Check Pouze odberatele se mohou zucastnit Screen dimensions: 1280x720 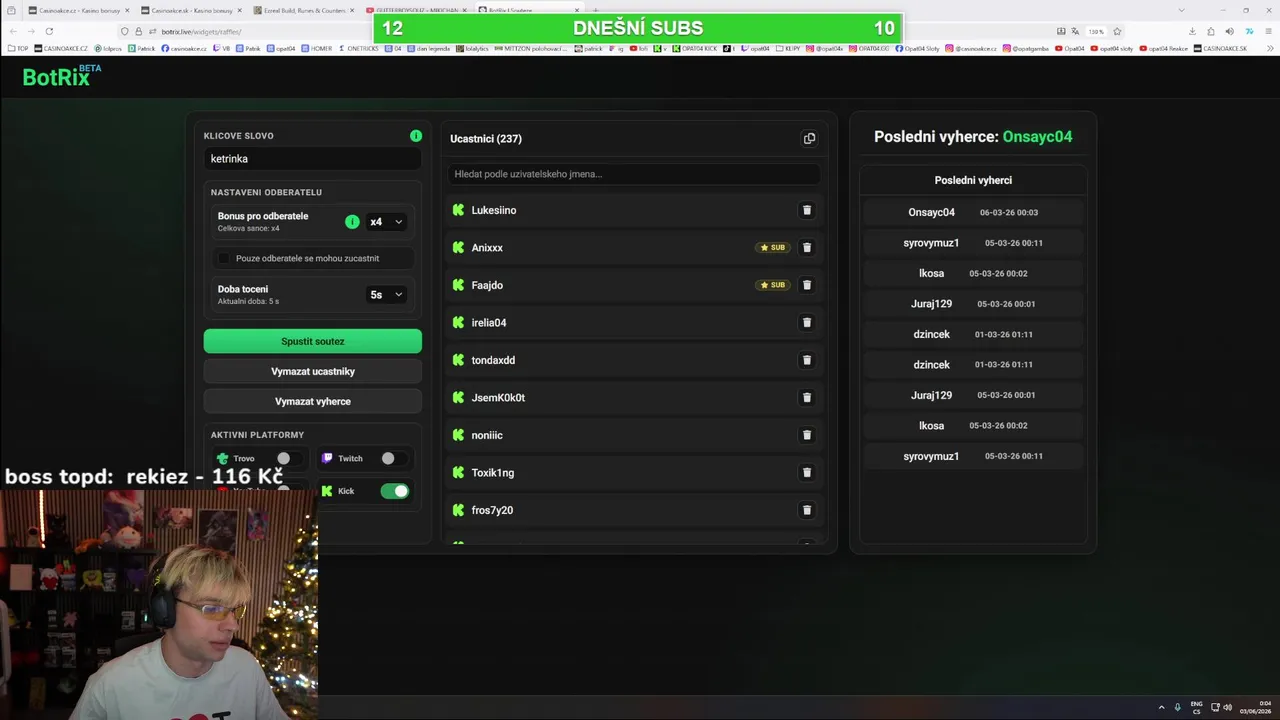pyautogui.click(x=224, y=258)
